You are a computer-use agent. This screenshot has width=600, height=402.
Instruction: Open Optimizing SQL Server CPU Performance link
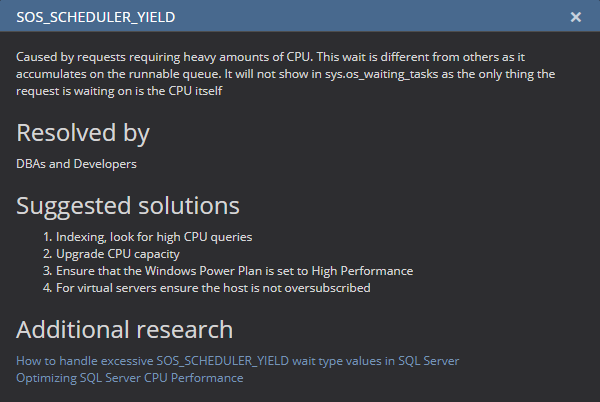point(130,378)
